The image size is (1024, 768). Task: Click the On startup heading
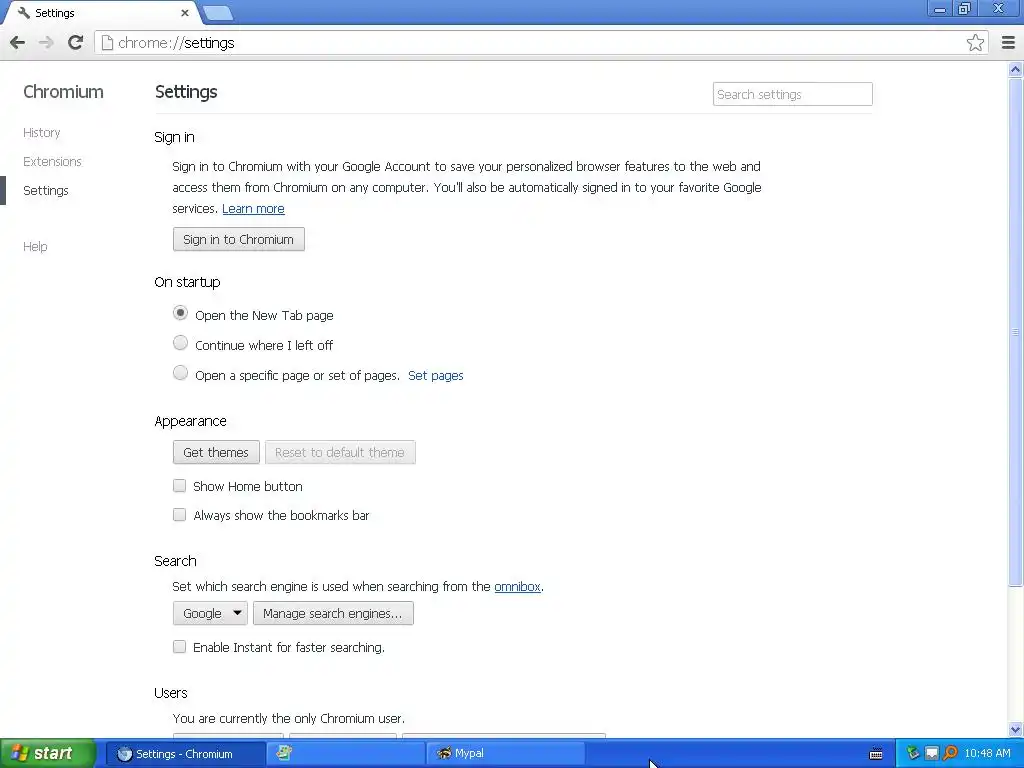(x=187, y=282)
